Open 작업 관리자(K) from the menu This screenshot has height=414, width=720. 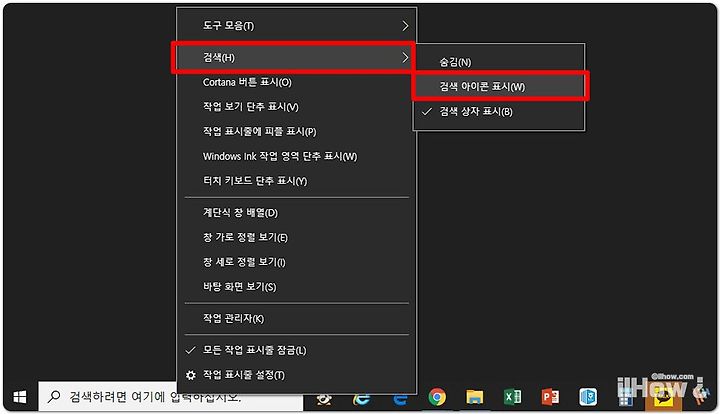(x=297, y=319)
